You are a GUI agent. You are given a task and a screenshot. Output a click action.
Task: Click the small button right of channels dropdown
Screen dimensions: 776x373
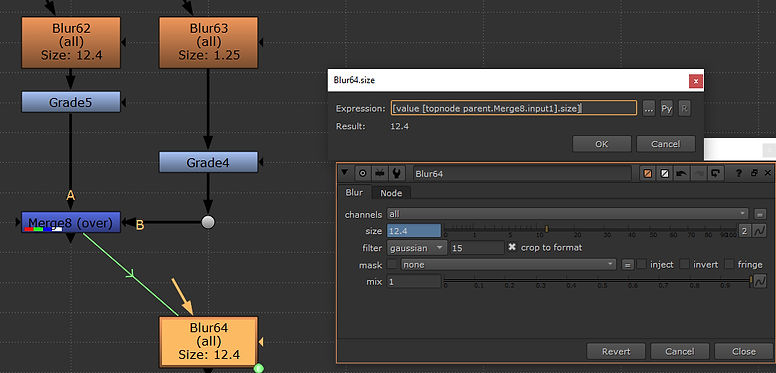tap(760, 214)
